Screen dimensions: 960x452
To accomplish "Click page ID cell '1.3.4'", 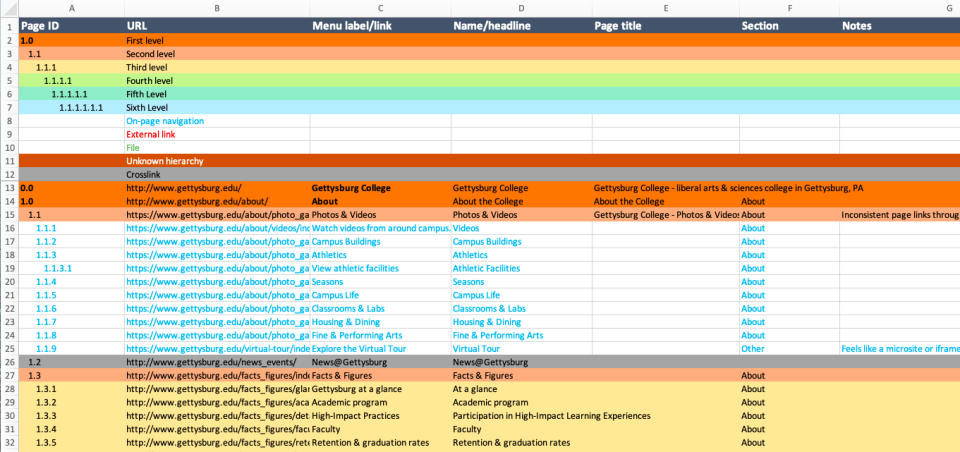I will (x=72, y=429).
